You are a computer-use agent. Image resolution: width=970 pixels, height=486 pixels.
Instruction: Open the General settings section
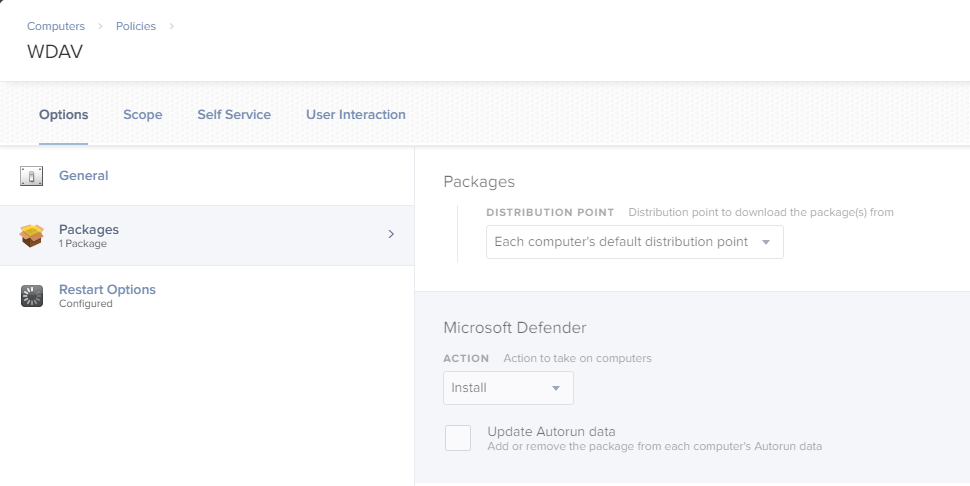pos(83,176)
